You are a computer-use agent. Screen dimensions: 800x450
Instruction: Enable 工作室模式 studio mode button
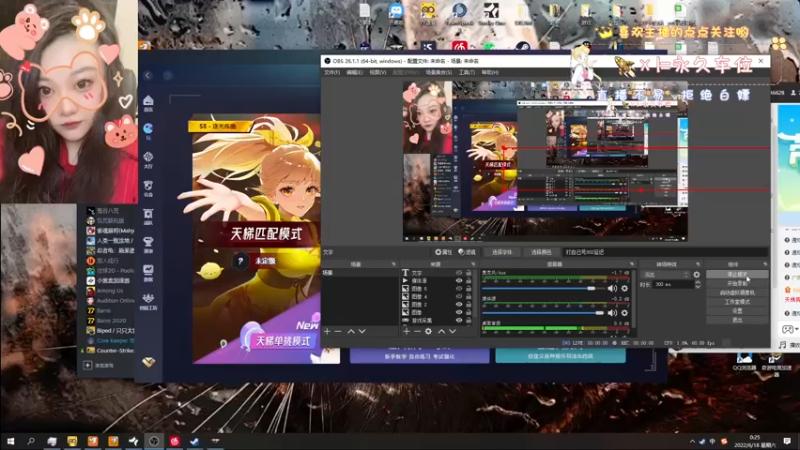(737, 302)
